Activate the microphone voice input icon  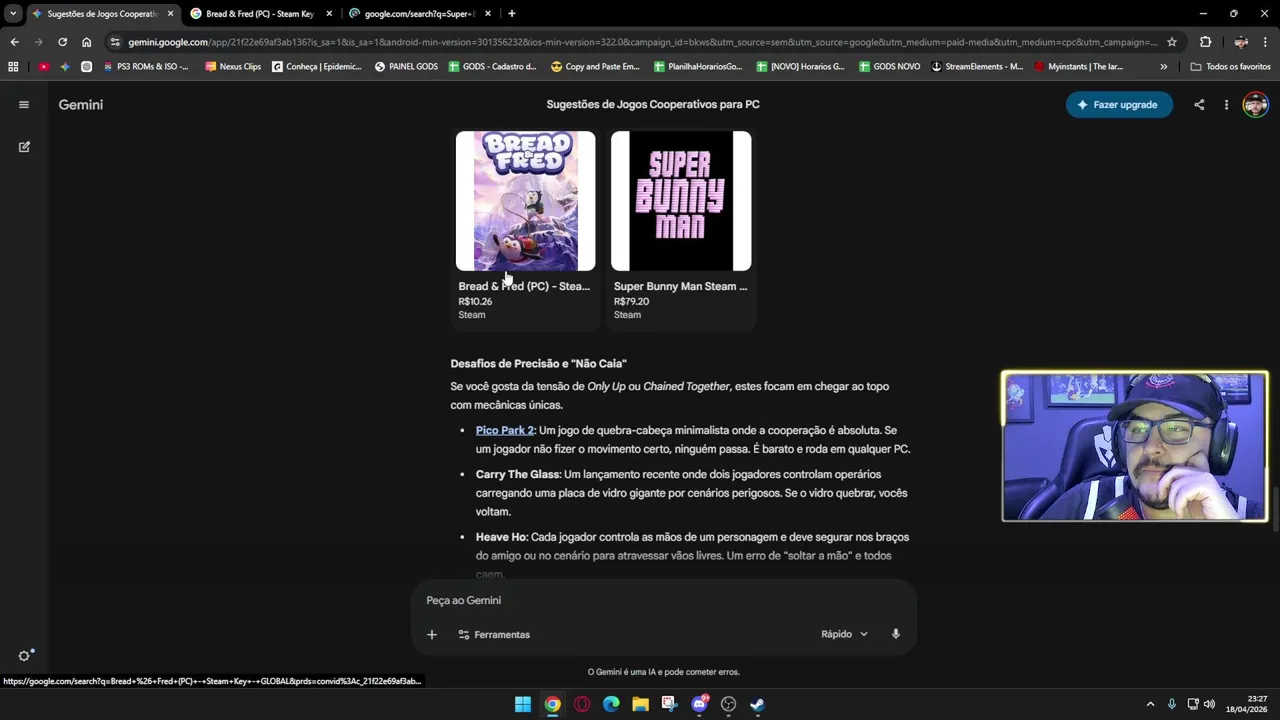pyautogui.click(x=895, y=634)
